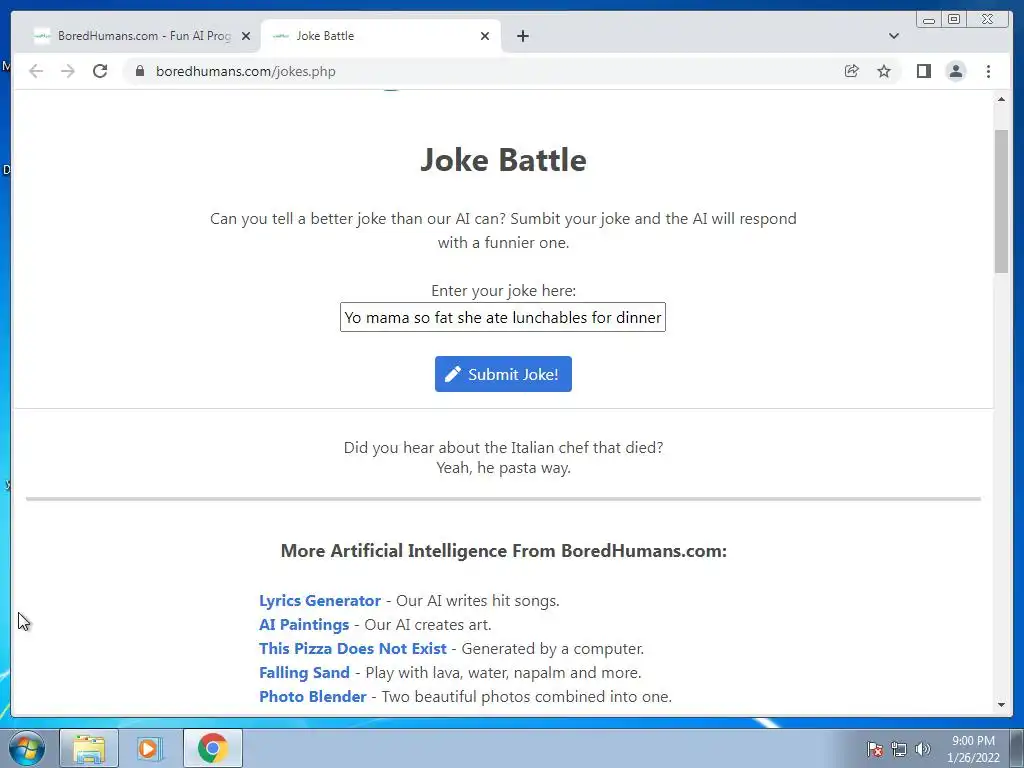Open the browser side panel
The height and width of the screenshot is (768, 1024).
pos(923,71)
